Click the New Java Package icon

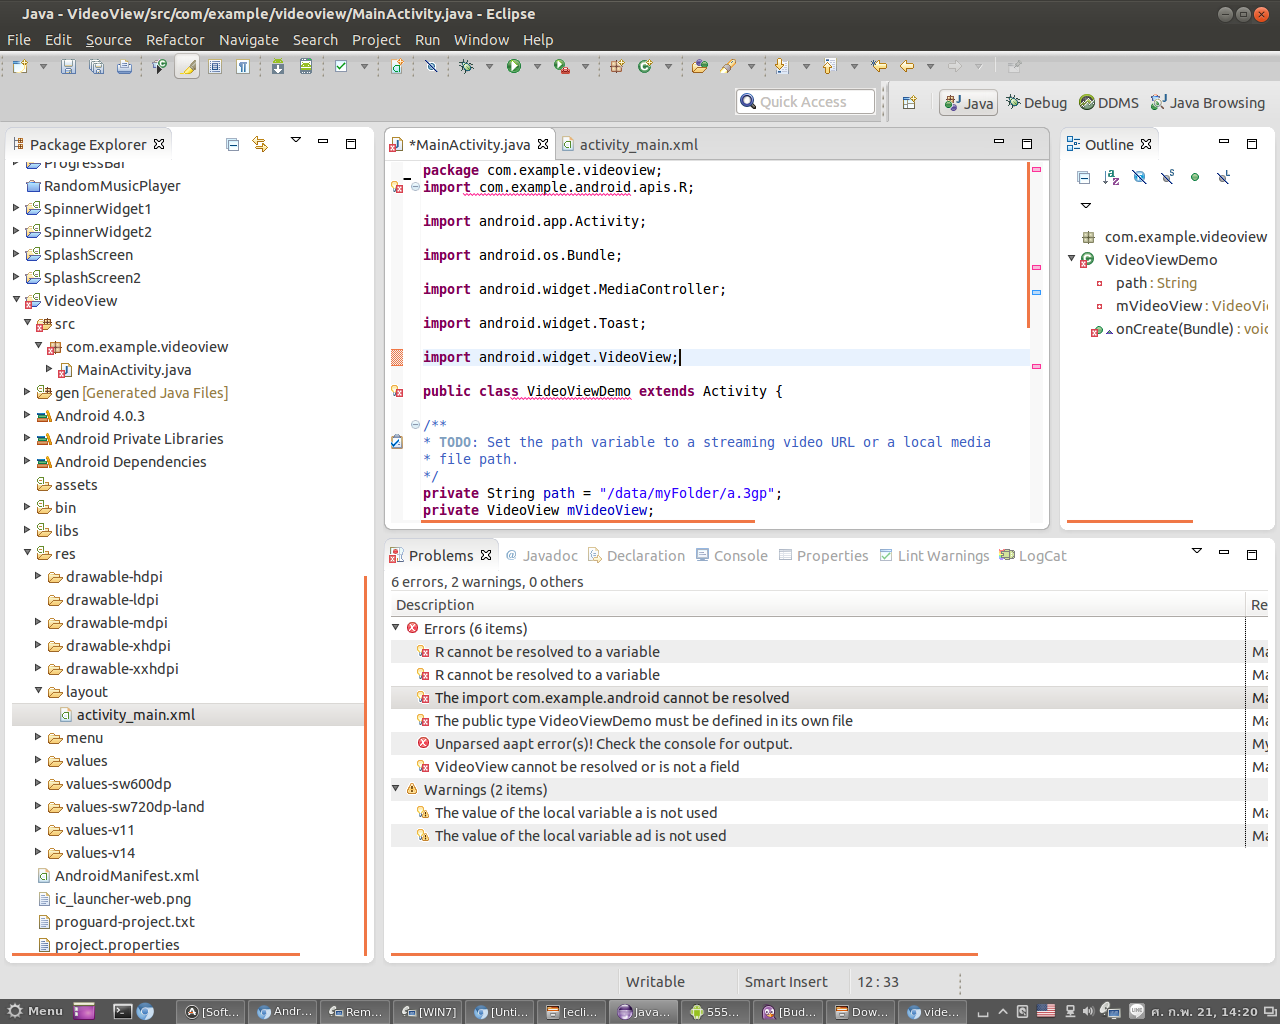(617, 66)
